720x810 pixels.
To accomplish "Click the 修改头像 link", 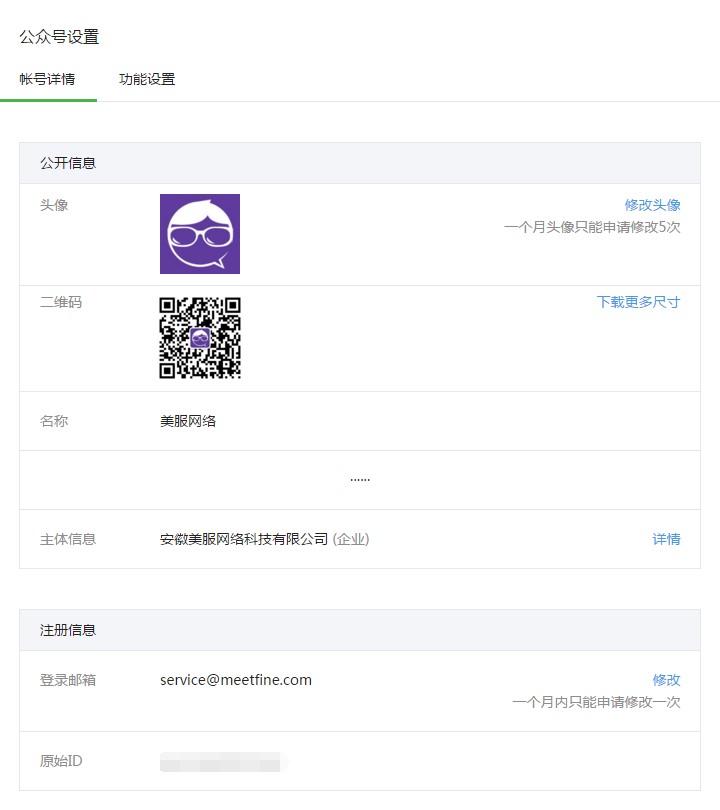I will (x=652, y=205).
